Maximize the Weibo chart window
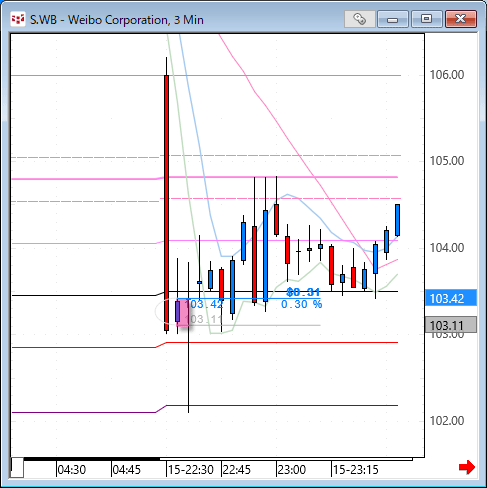Screen dimensions: 487x488 427,19
